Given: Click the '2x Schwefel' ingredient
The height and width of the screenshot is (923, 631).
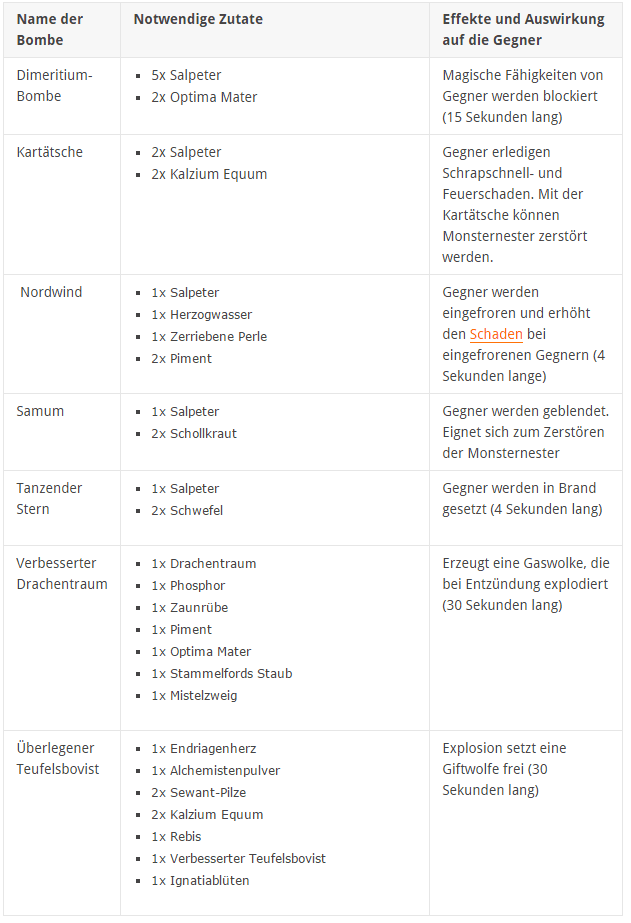Looking at the screenshot, I should tap(187, 510).
